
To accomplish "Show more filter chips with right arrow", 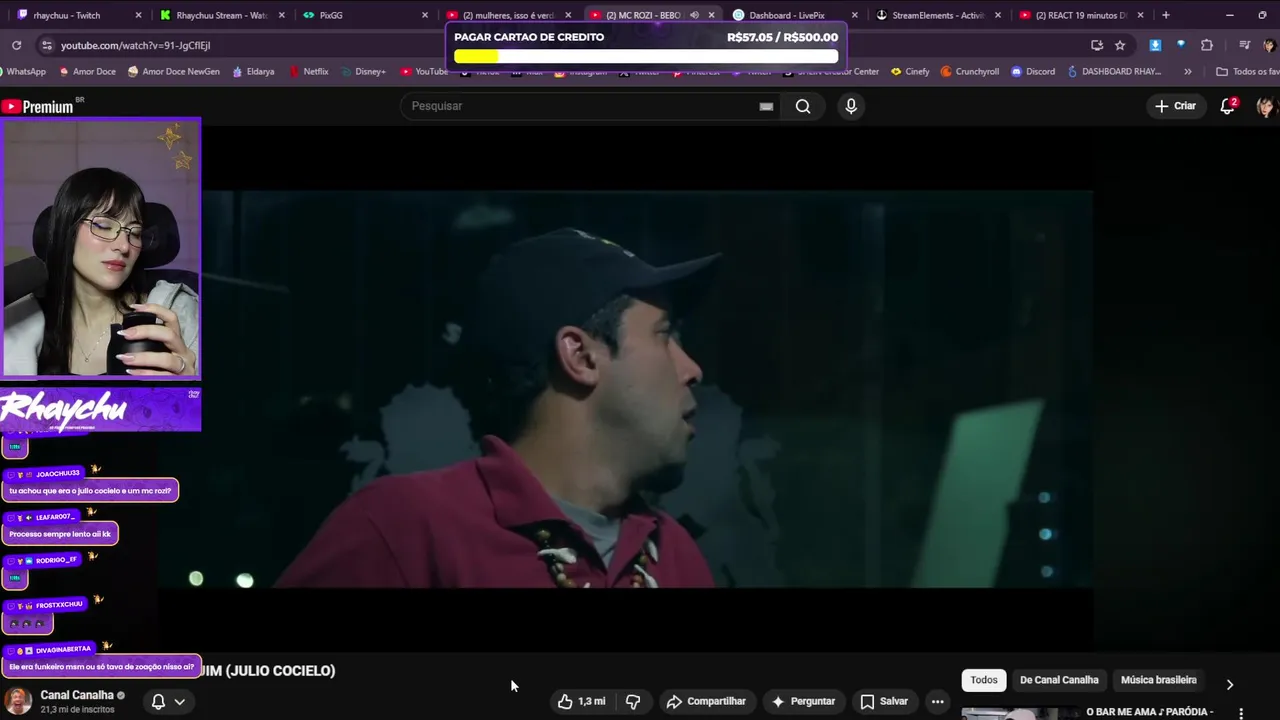I will pos(1230,684).
